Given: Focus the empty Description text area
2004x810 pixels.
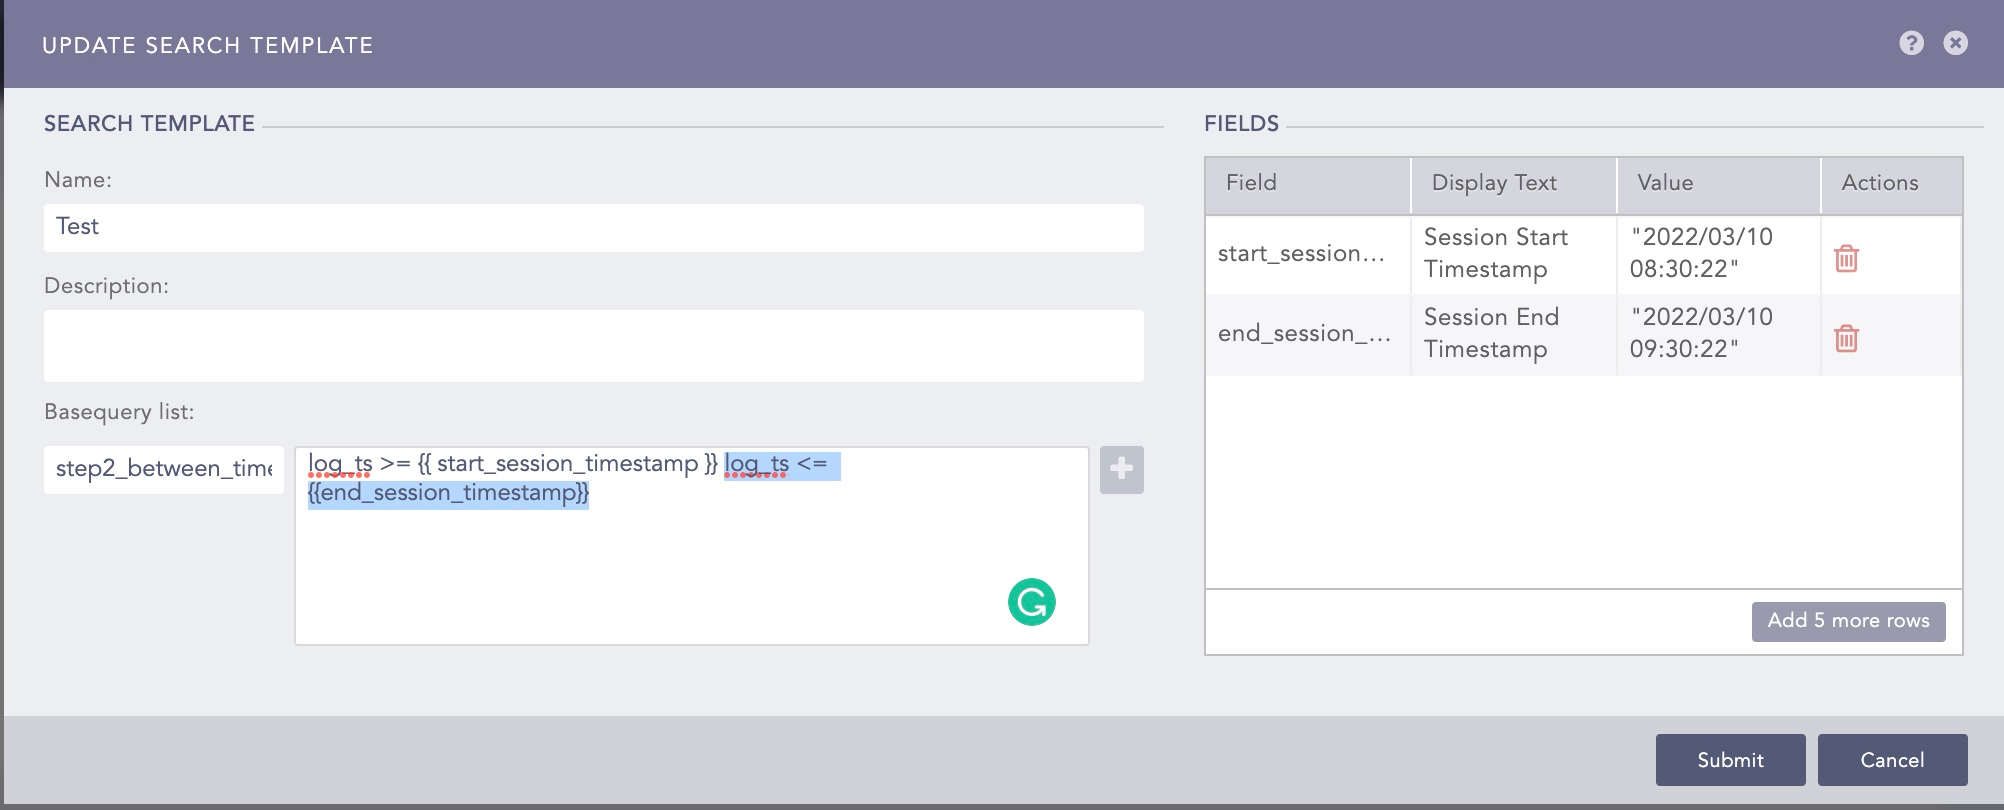Looking at the screenshot, I should click(593, 345).
